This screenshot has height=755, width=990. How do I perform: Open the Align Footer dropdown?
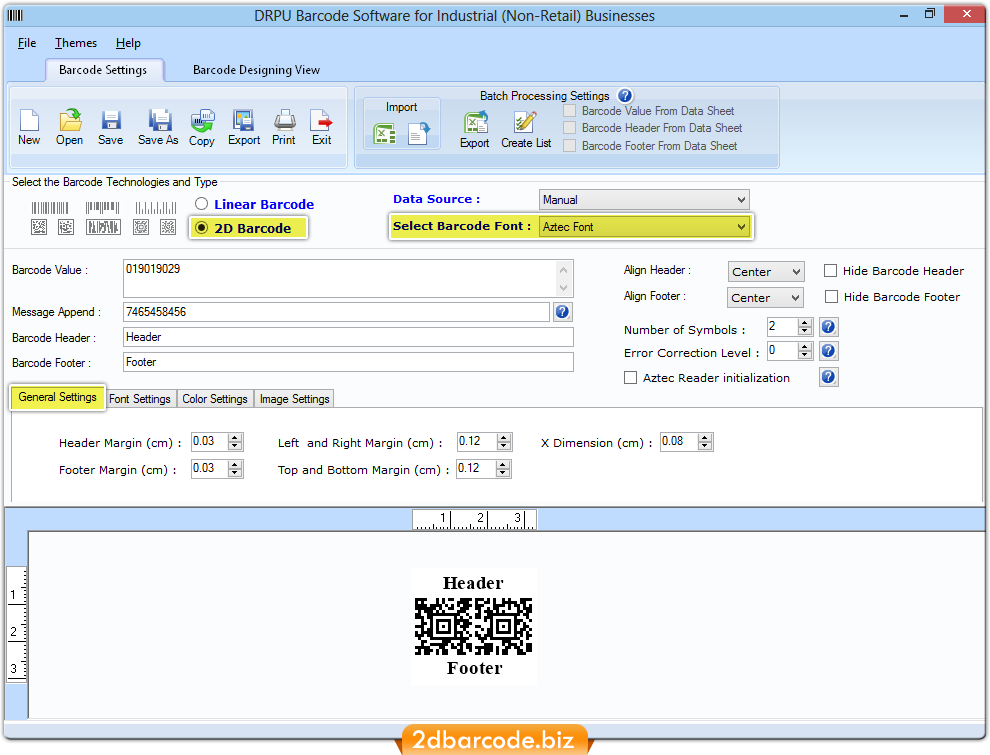tap(765, 297)
